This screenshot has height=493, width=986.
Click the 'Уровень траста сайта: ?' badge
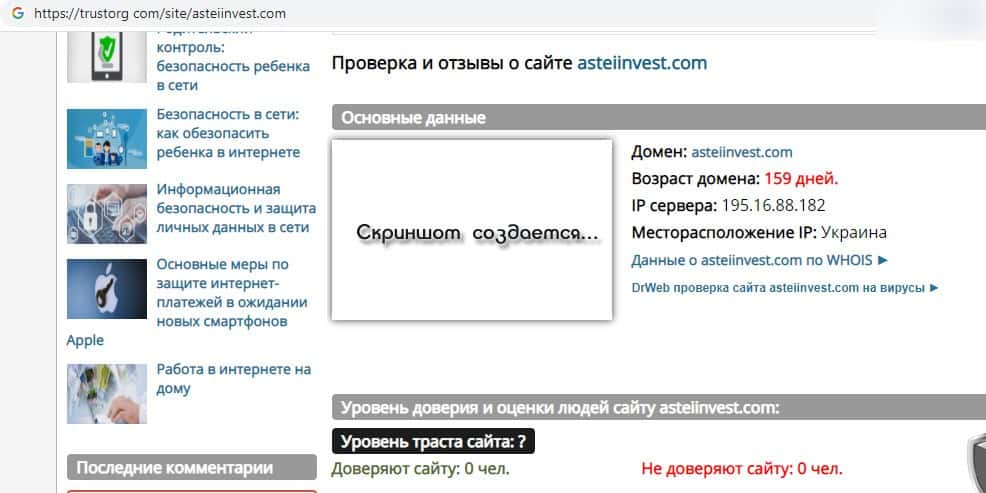point(433,441)
